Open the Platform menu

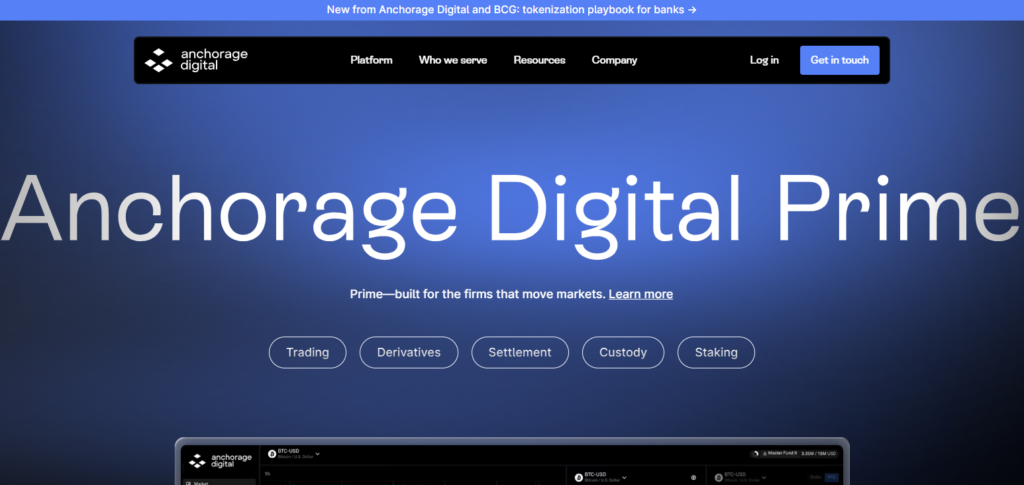(x=371, y=60)
